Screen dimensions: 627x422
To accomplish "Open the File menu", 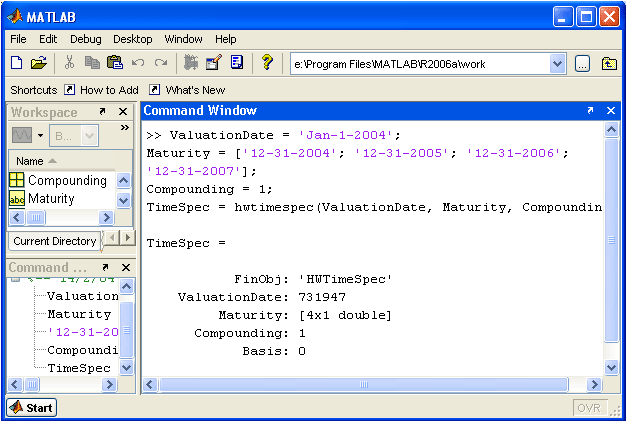I will [18, 39].
